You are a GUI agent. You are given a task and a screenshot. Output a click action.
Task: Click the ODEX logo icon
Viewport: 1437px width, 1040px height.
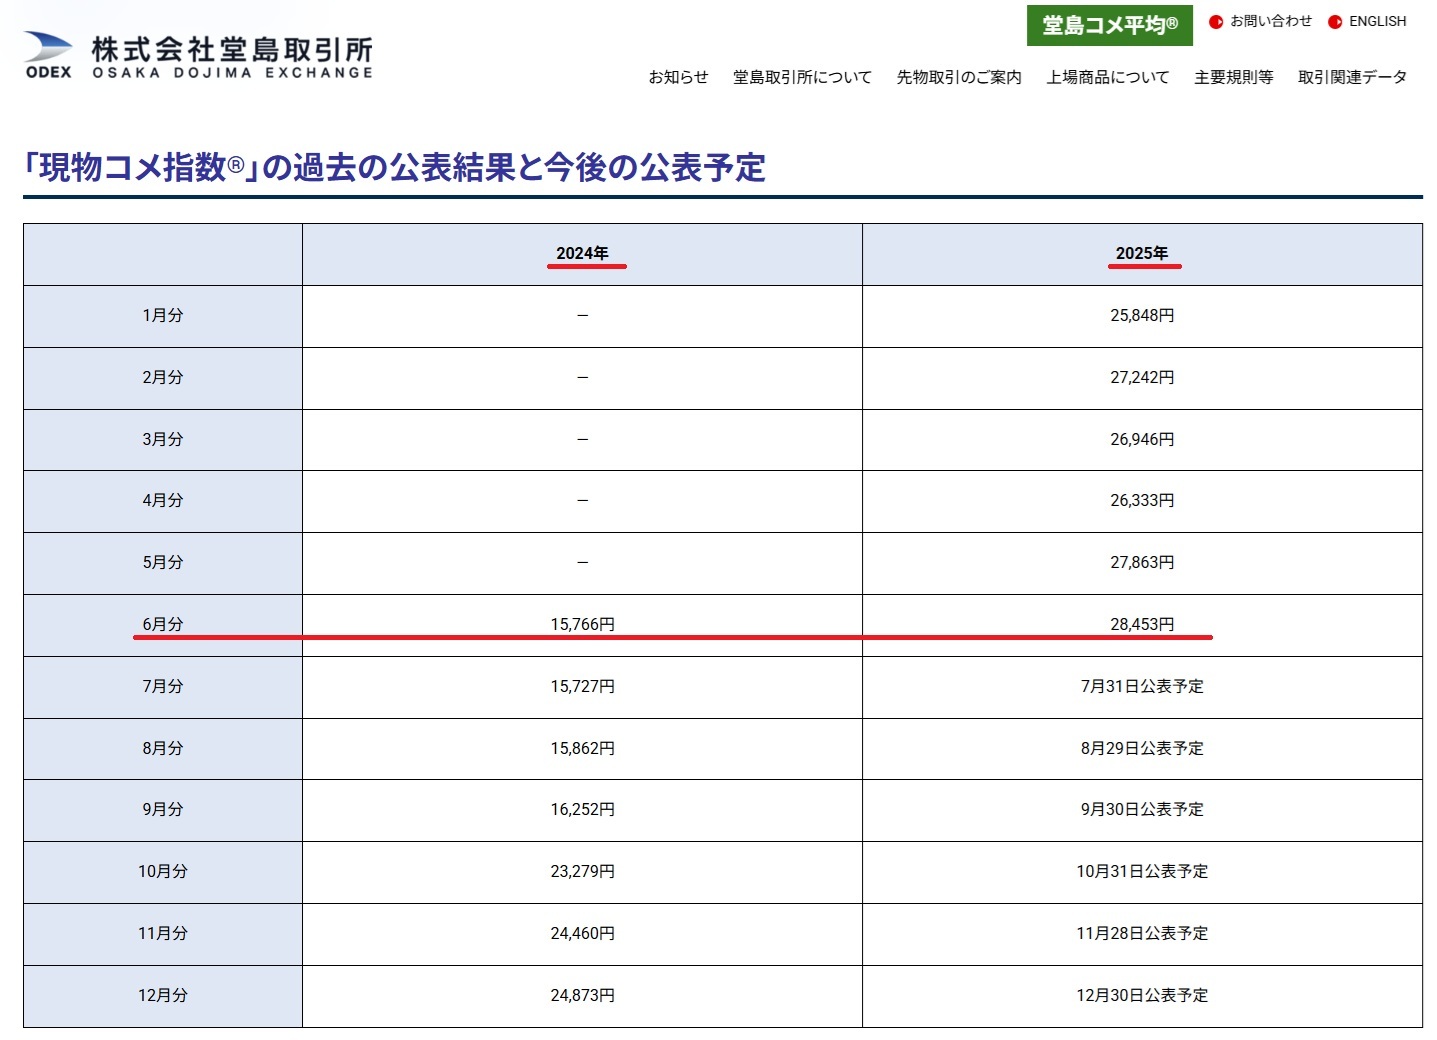pos(48,54)
